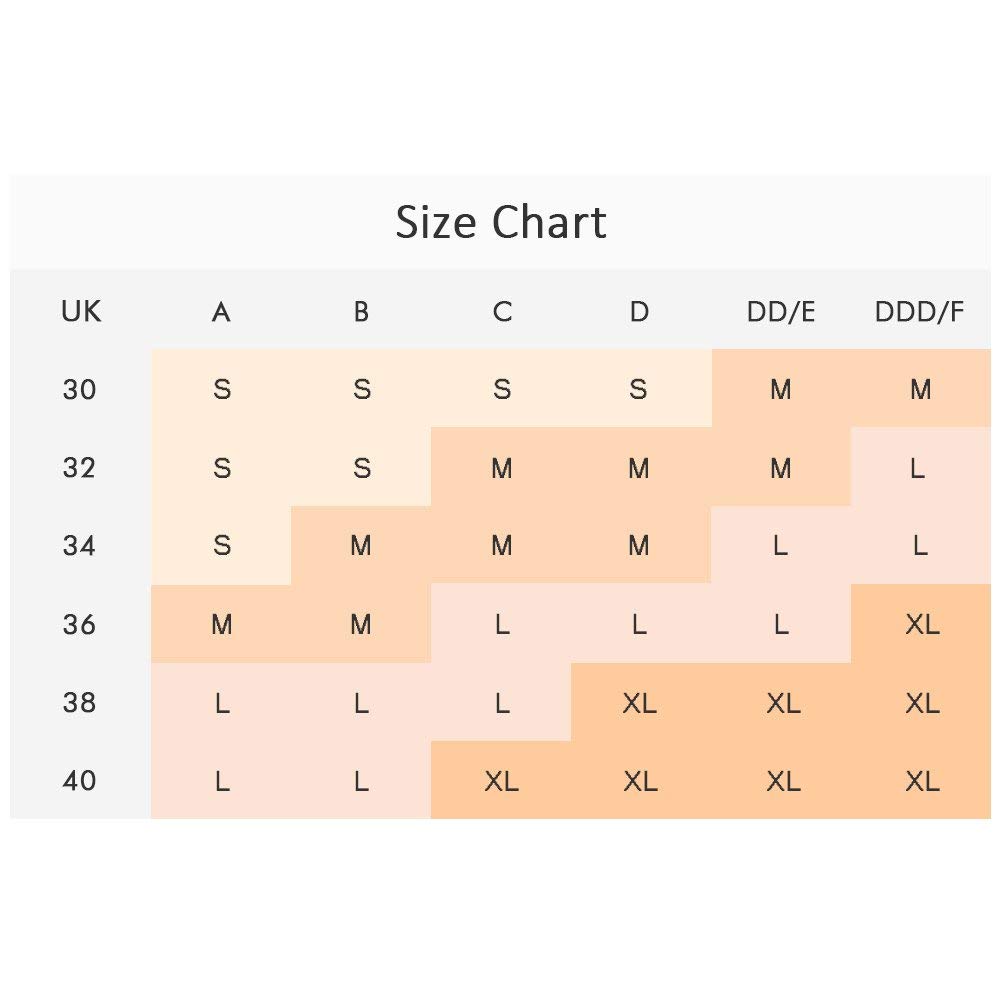Select the A cup column header
This screenshot has width=1000, height=1000.
[x=221, y=312]
